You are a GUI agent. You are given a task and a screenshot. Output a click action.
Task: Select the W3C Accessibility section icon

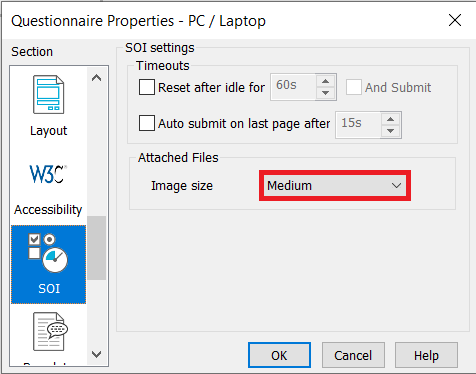[x=48, y=174]
